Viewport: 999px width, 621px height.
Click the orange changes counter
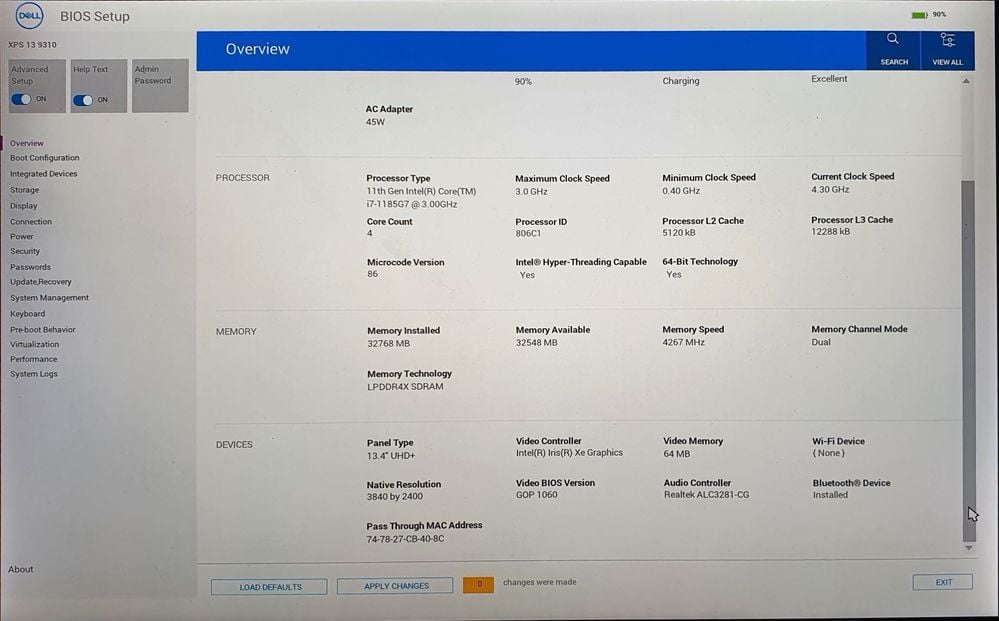478,584
